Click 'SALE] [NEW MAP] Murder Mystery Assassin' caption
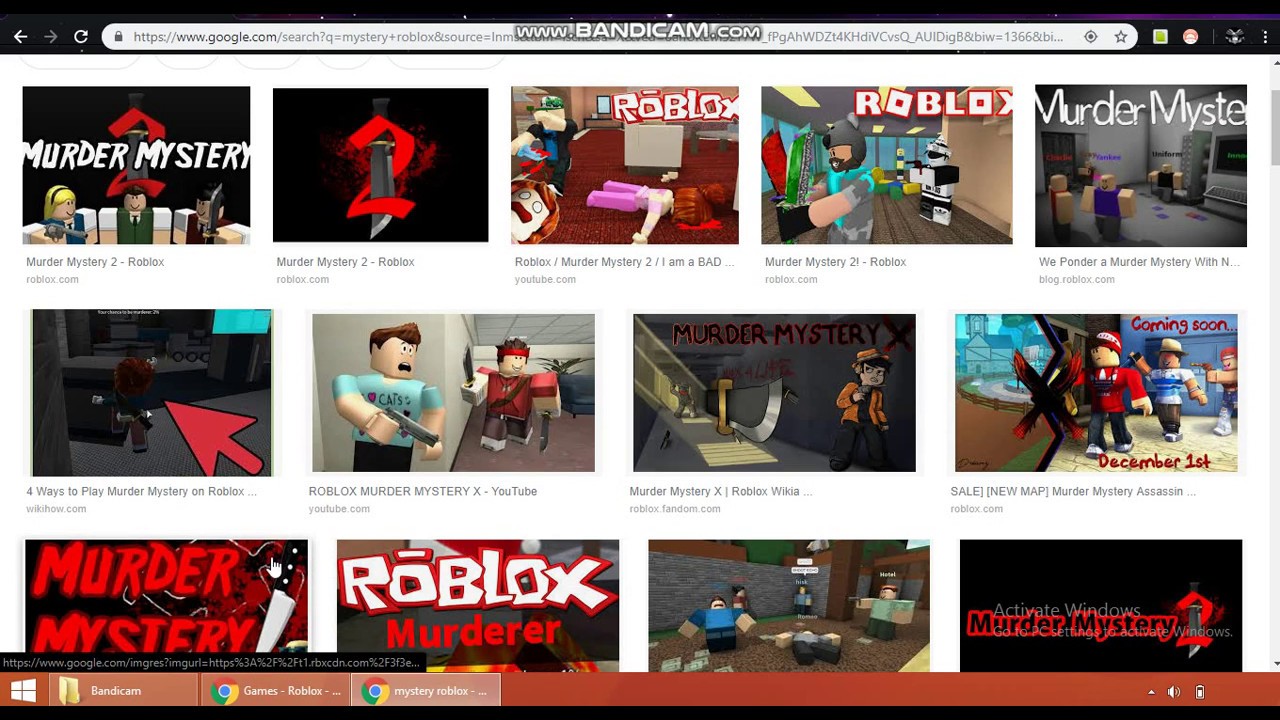This screenshot has height=720, width=1280. tap(1073, 491)
